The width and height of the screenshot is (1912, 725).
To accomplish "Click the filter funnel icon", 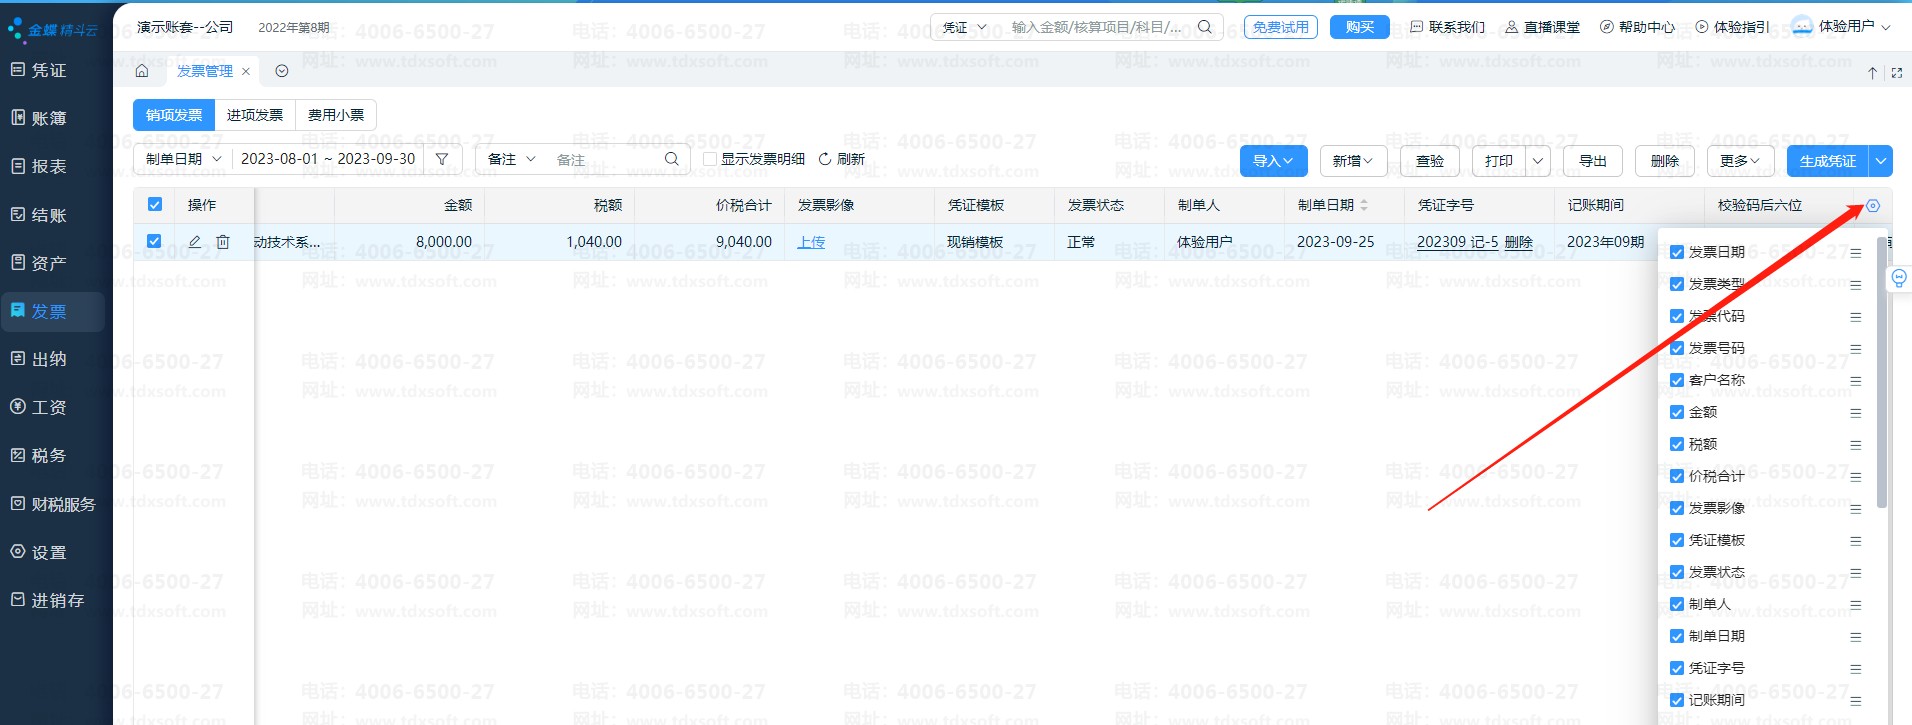I will tap(442, 159).
